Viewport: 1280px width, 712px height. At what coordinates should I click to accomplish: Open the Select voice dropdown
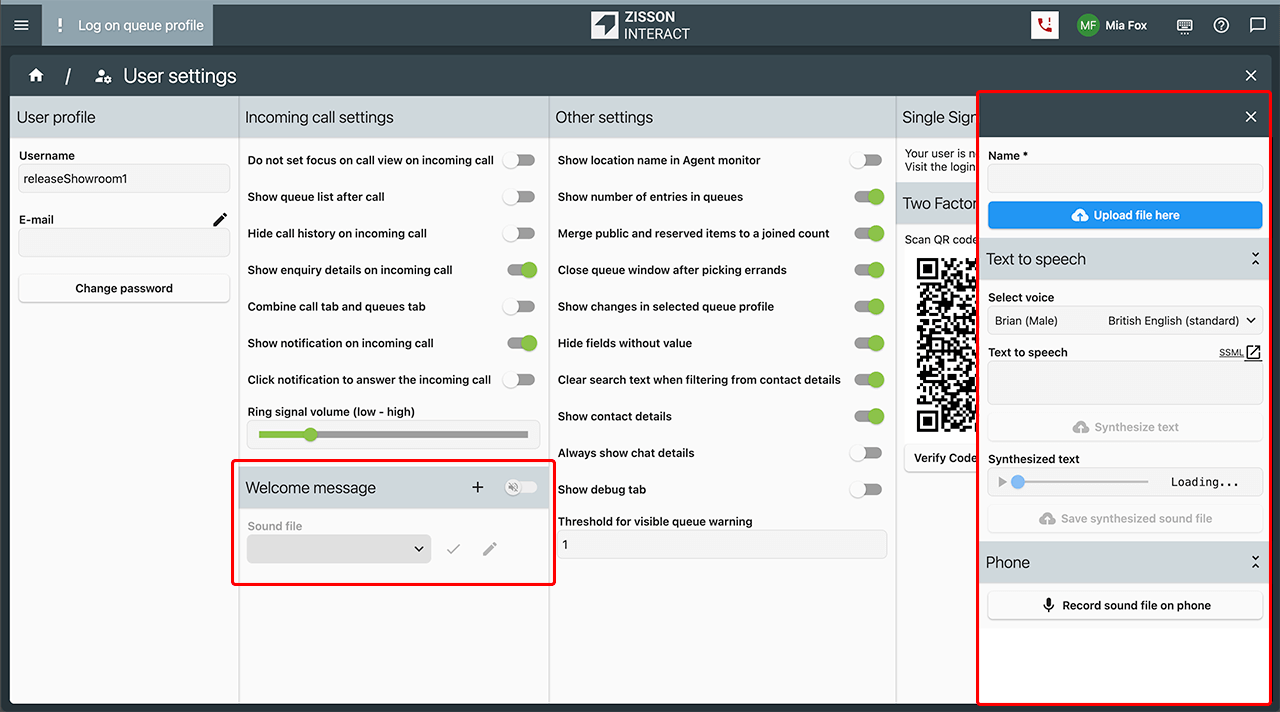coord(1125,321)
